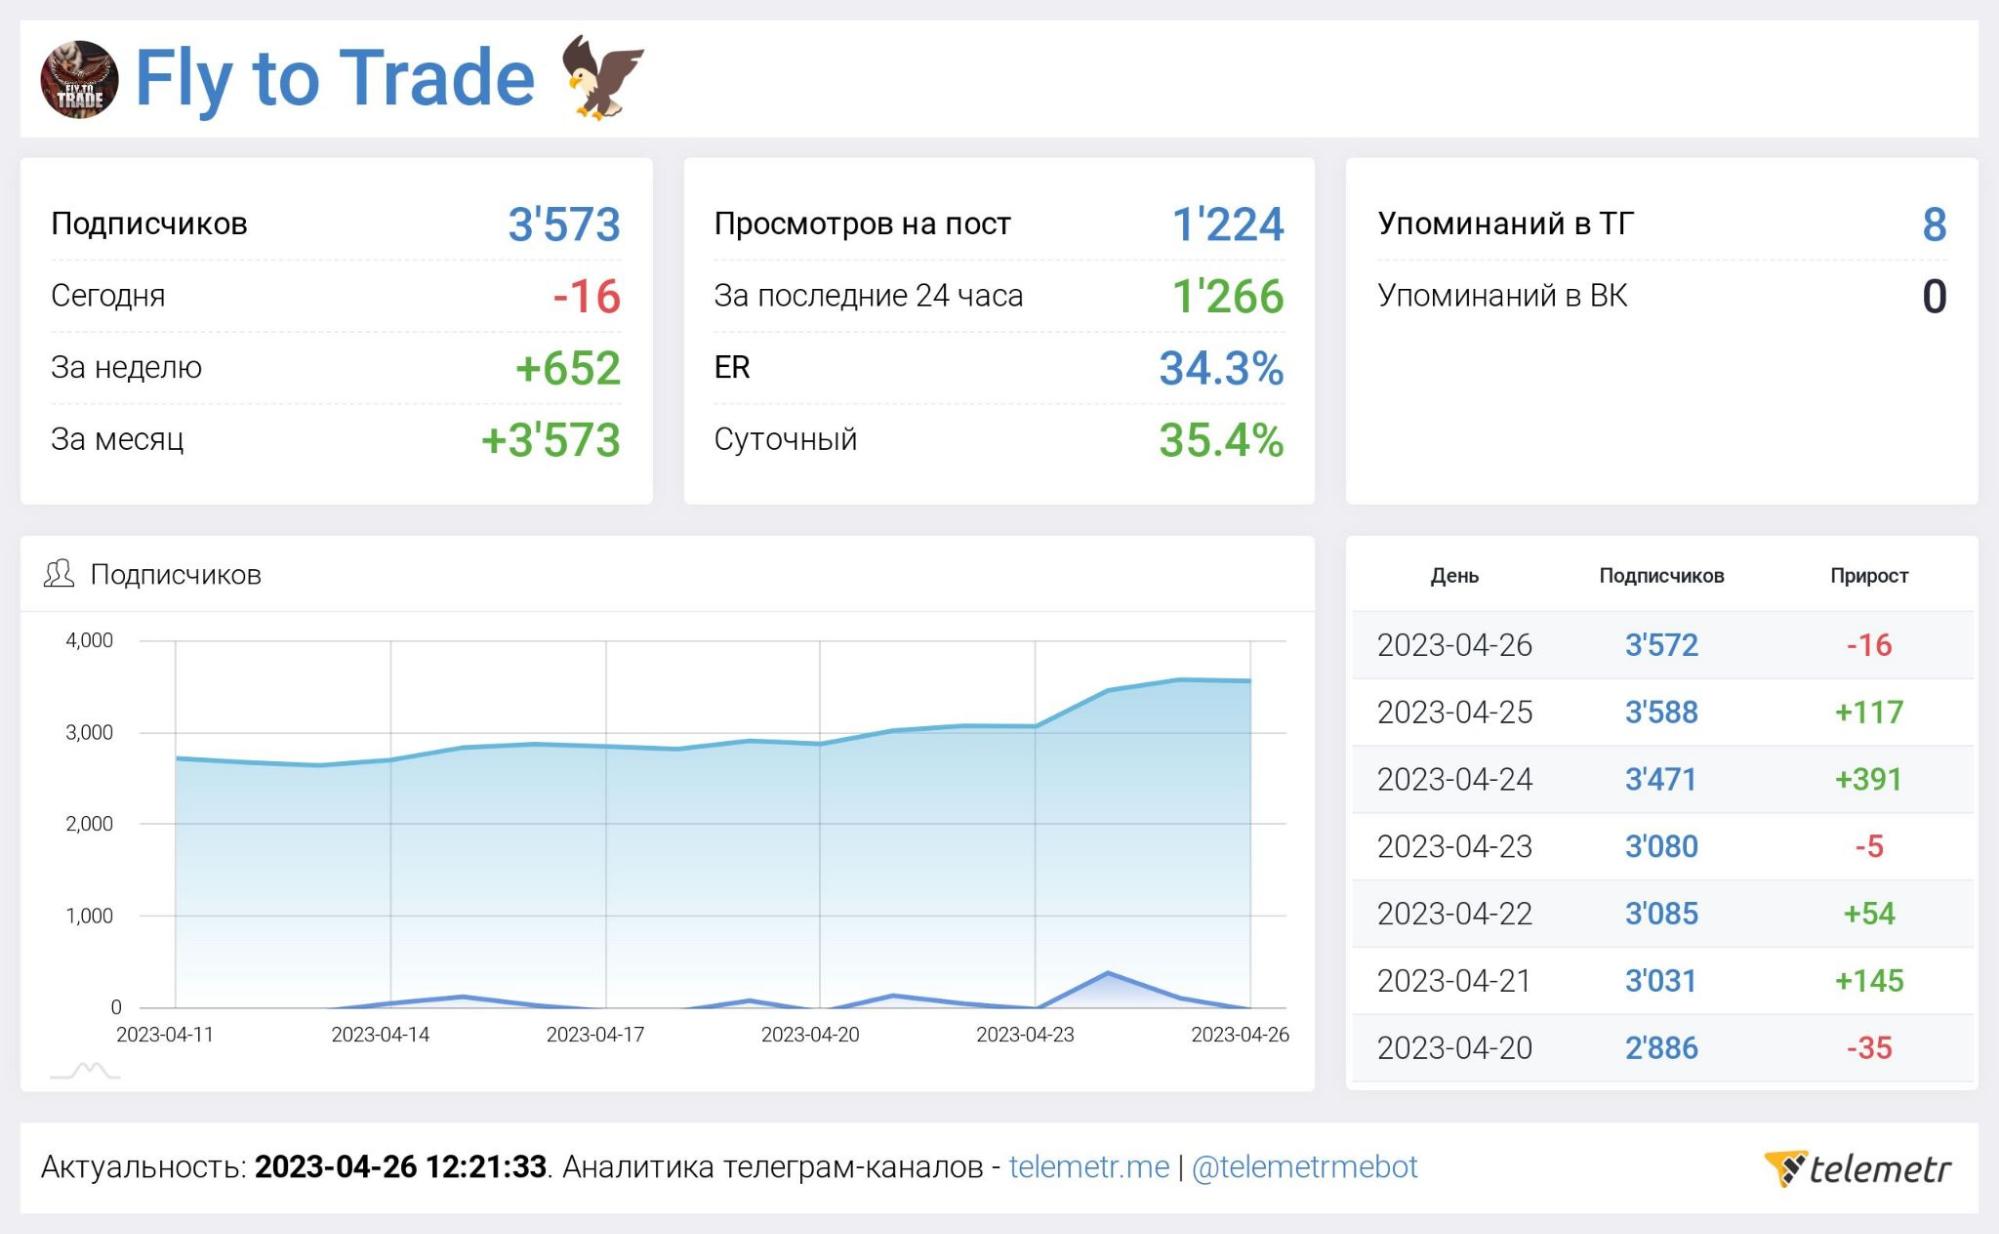Click the telemetr logo
The width and height of the screenshot is (1999, 1234).
[x=1857, y=1168]
